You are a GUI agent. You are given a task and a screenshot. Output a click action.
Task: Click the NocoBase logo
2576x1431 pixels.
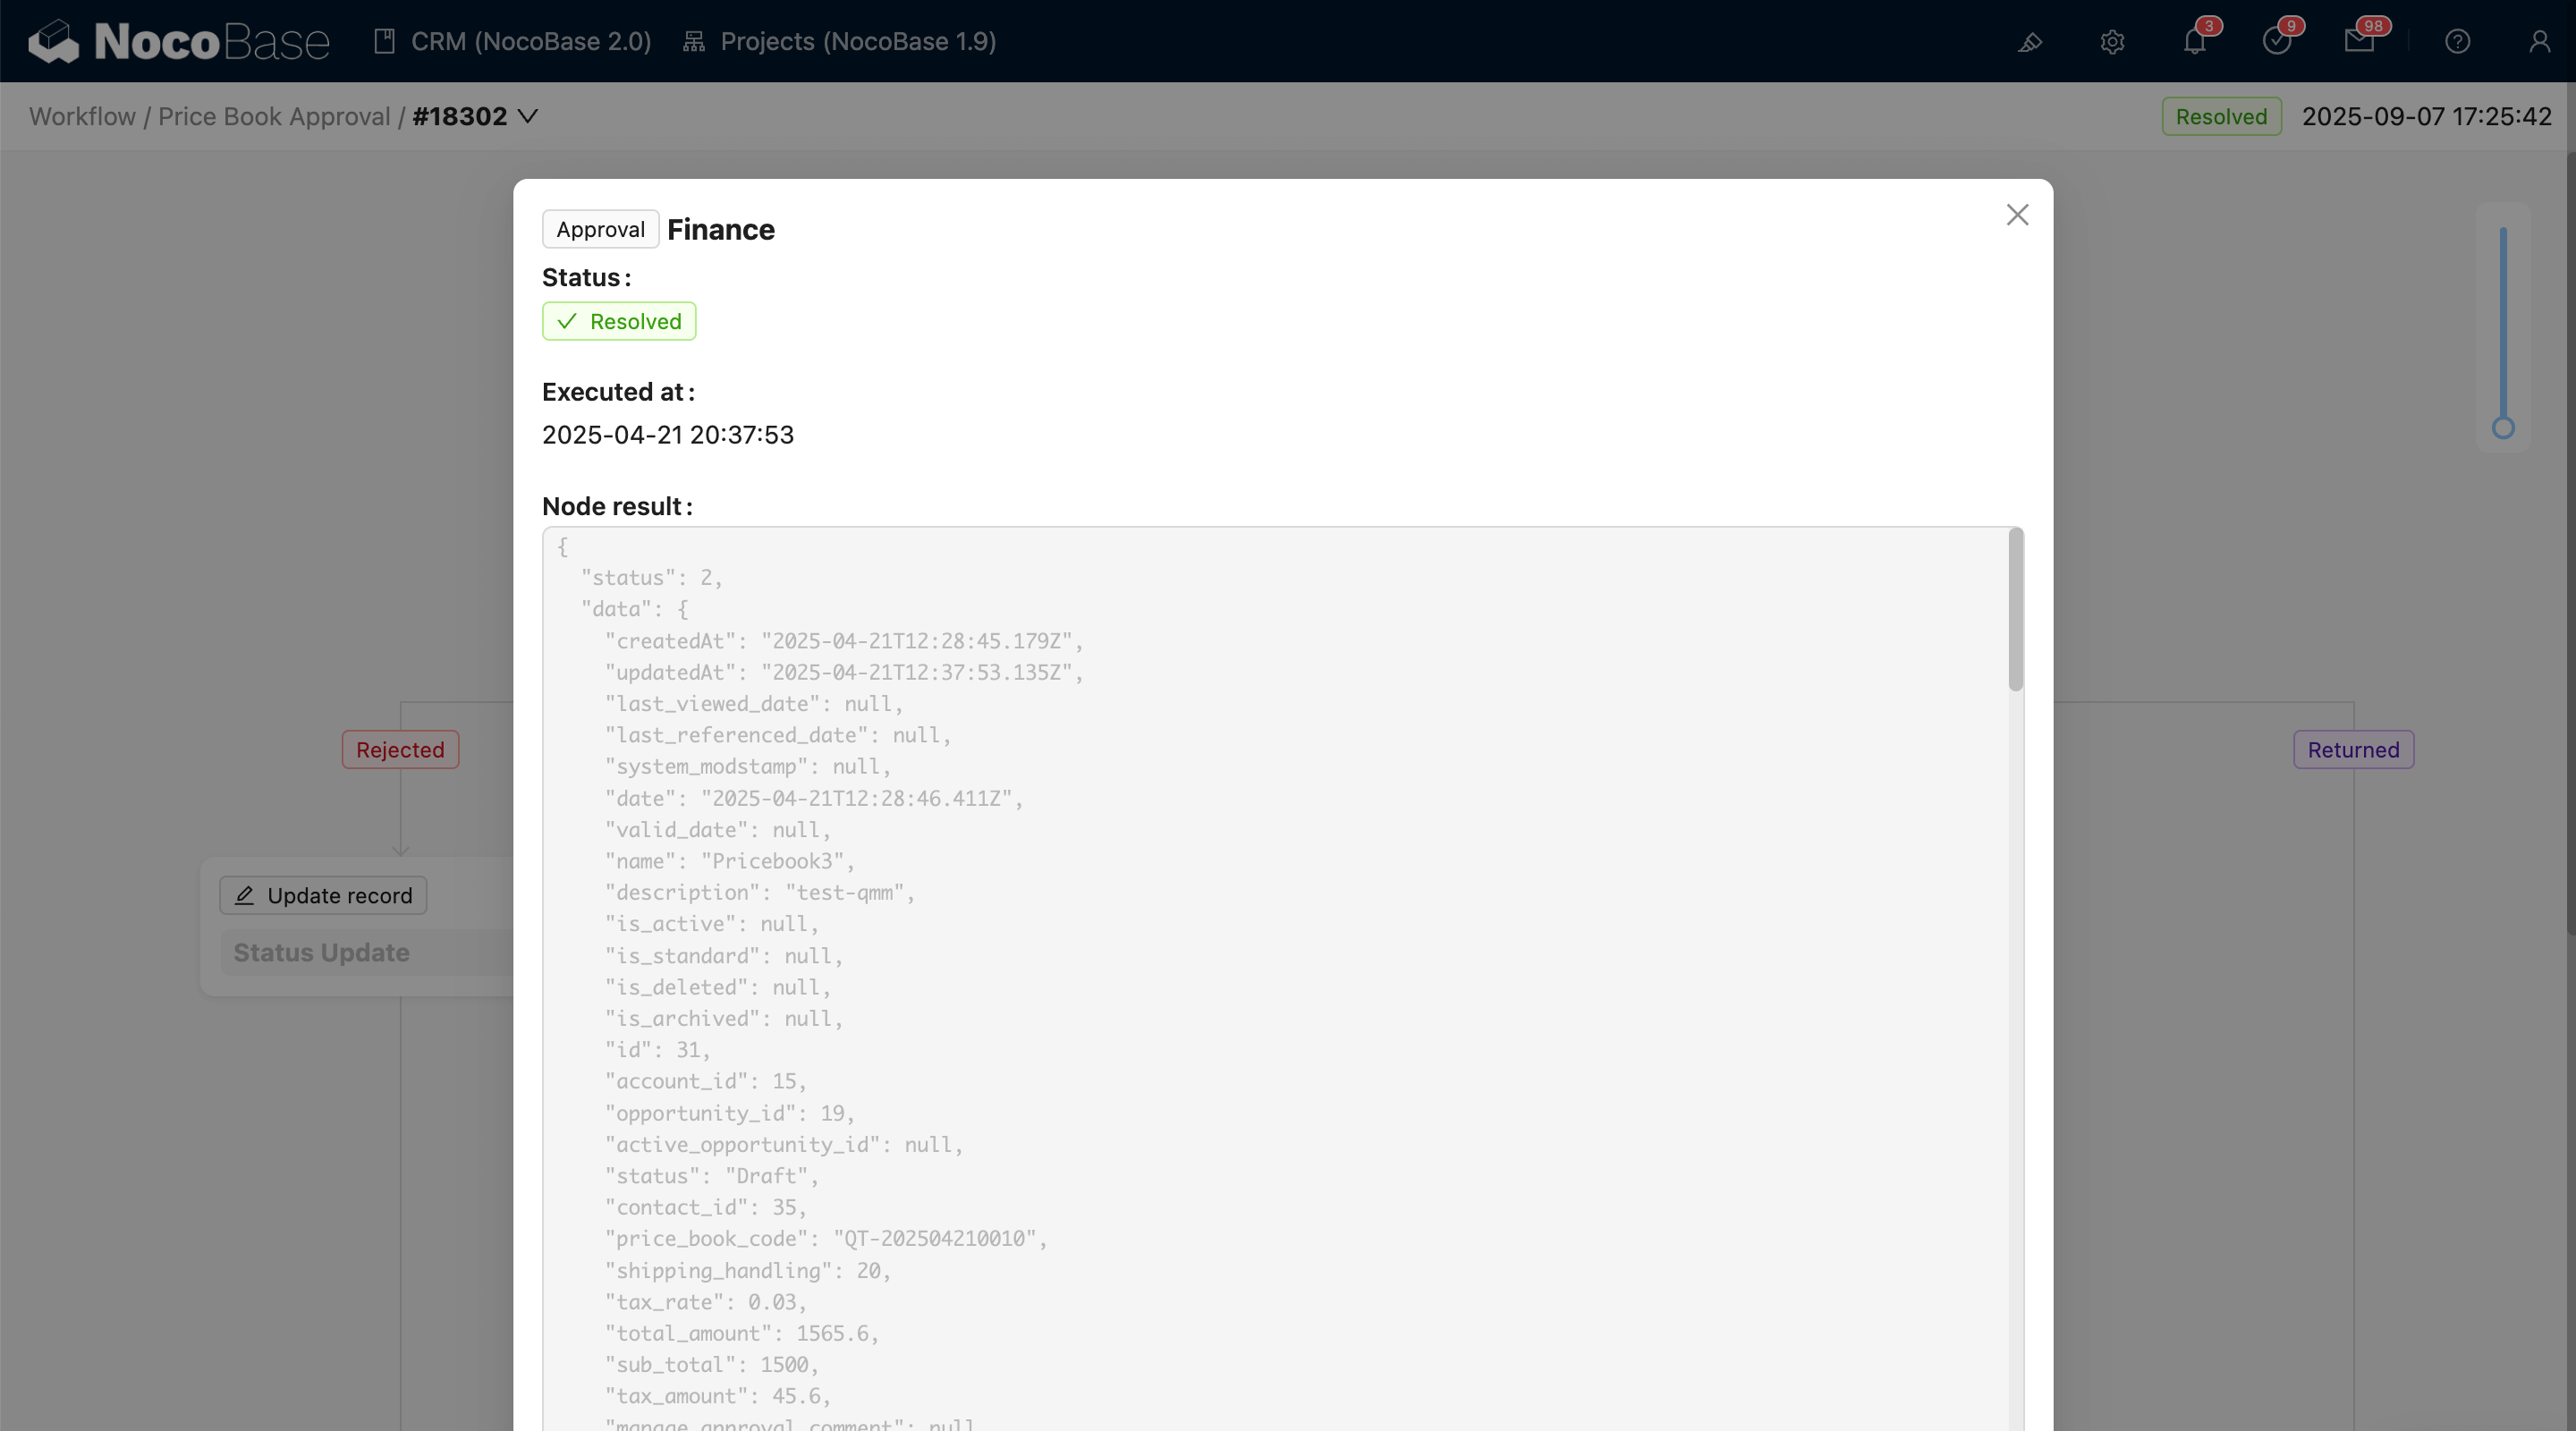point(178,41)
